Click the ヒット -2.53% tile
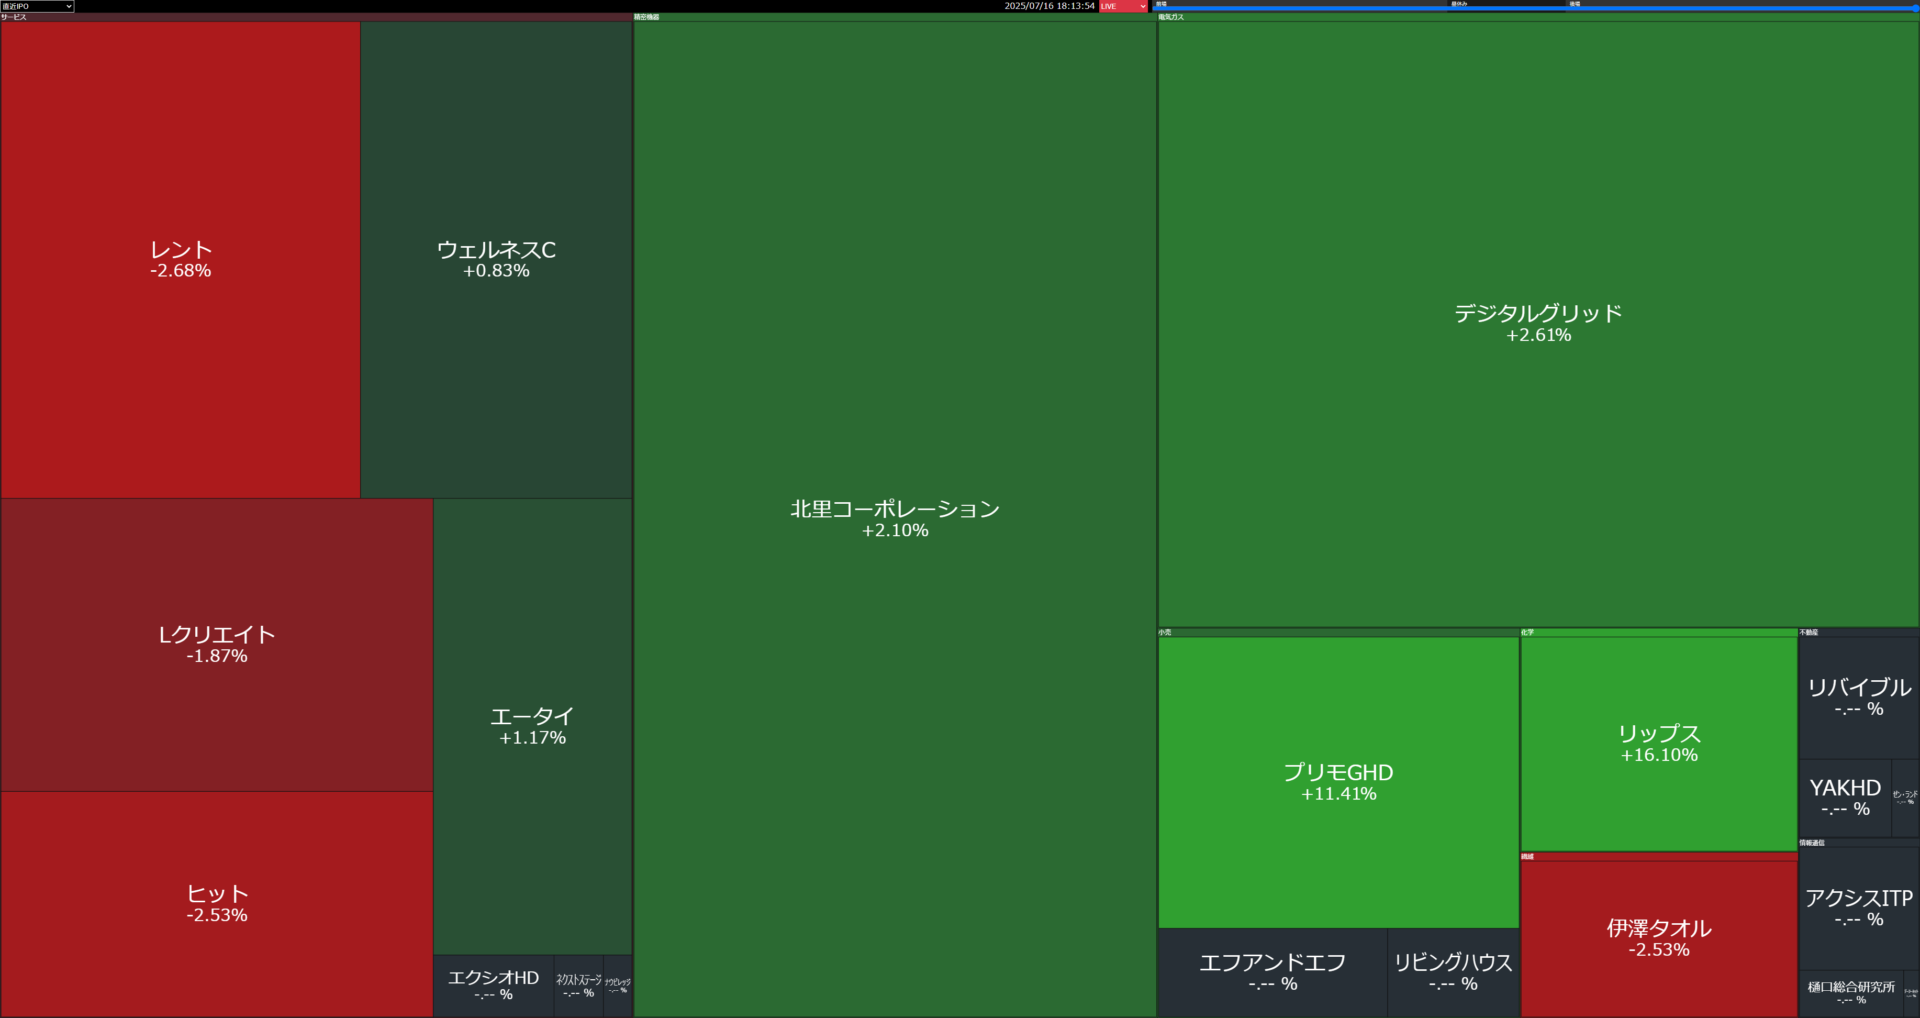Screen dimensions: 1920x1018 [x=217, y=904]
